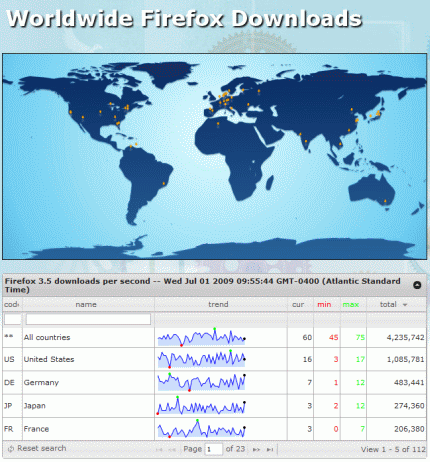Click the cur value 60 for All countries
The image size is (430, 462).
tap(307, 338)
